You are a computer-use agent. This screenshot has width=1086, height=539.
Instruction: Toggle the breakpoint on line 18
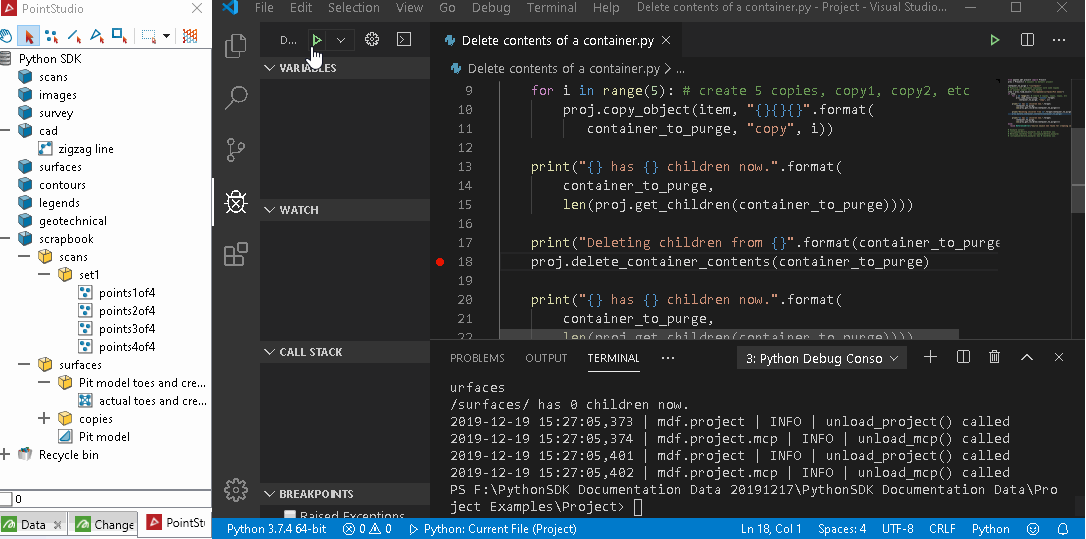440,262
